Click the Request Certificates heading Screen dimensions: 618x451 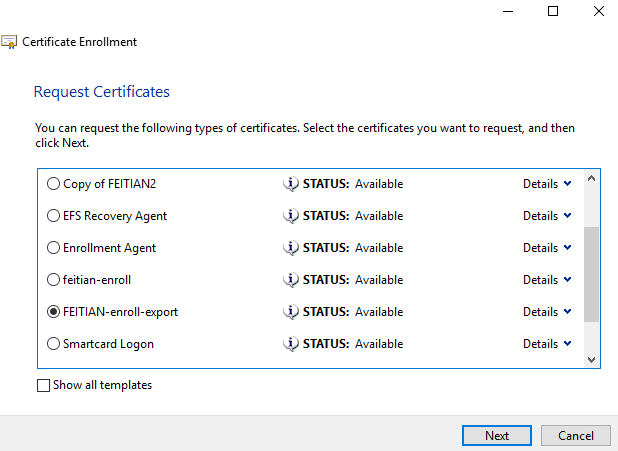click(x=102, y=92)
